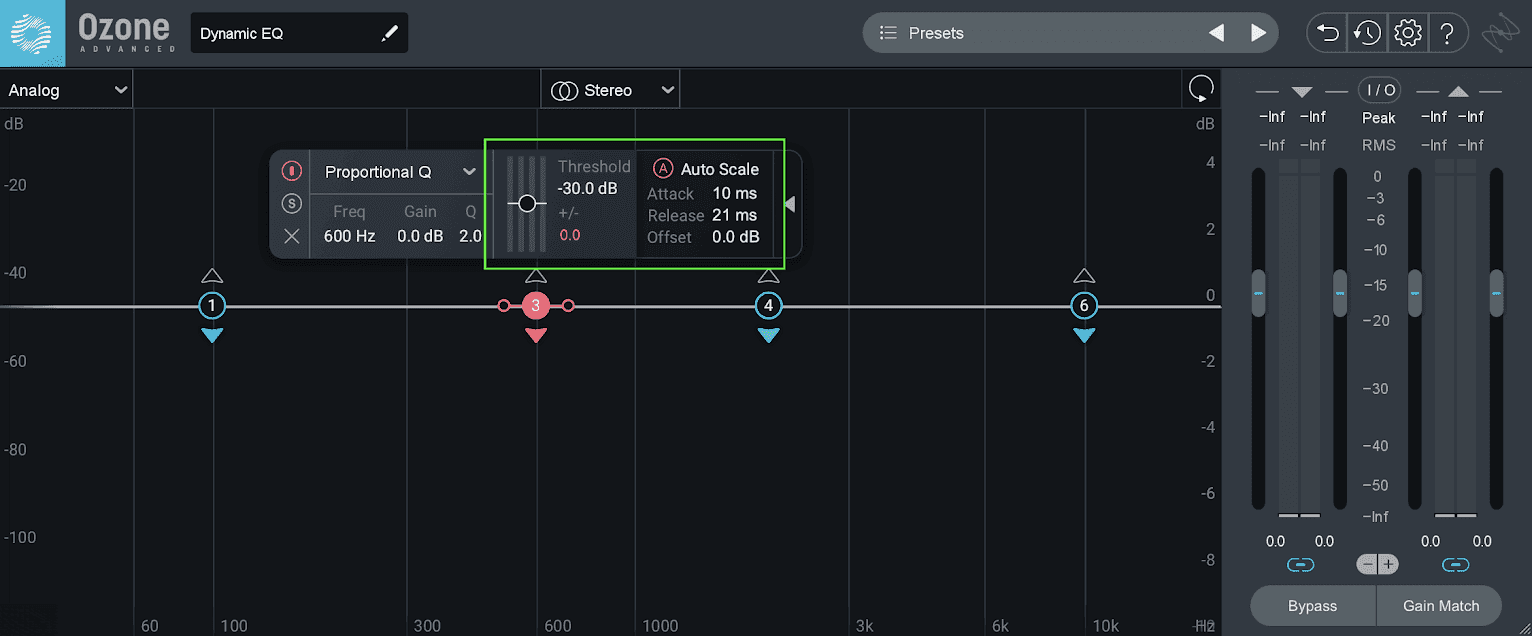1532x636 pixels.
Task: Click the right input gain slider handle
Action: point(1340,293)
